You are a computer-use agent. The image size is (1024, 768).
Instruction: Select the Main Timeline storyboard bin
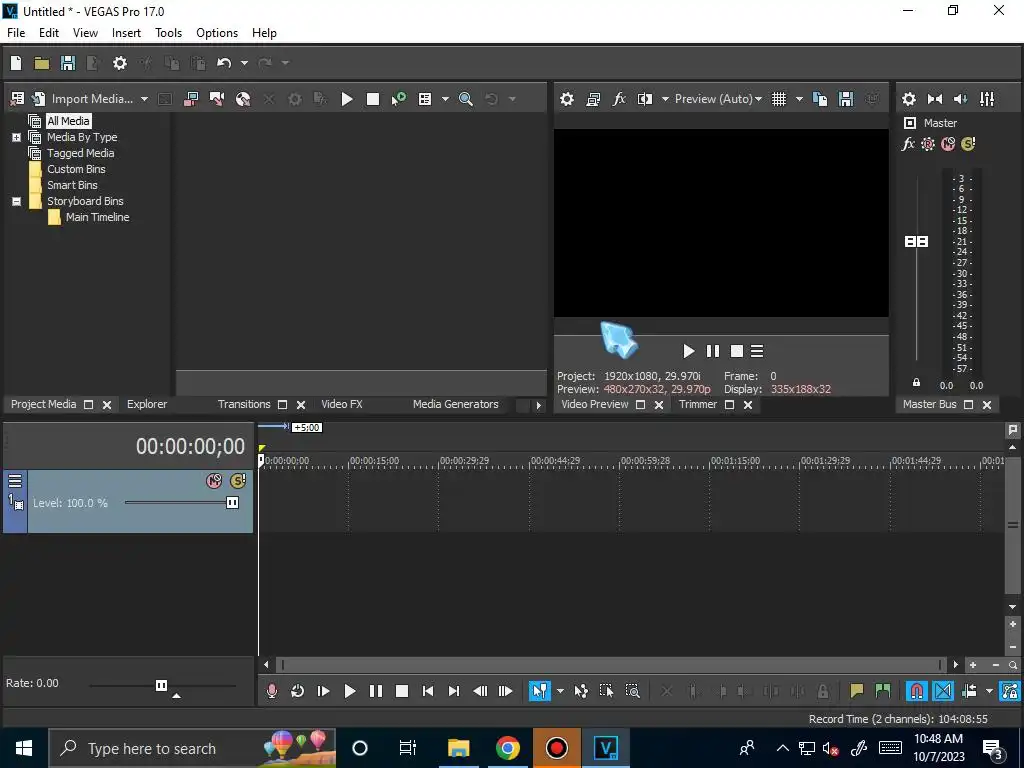pyautogui.click(x=97, y=217)
